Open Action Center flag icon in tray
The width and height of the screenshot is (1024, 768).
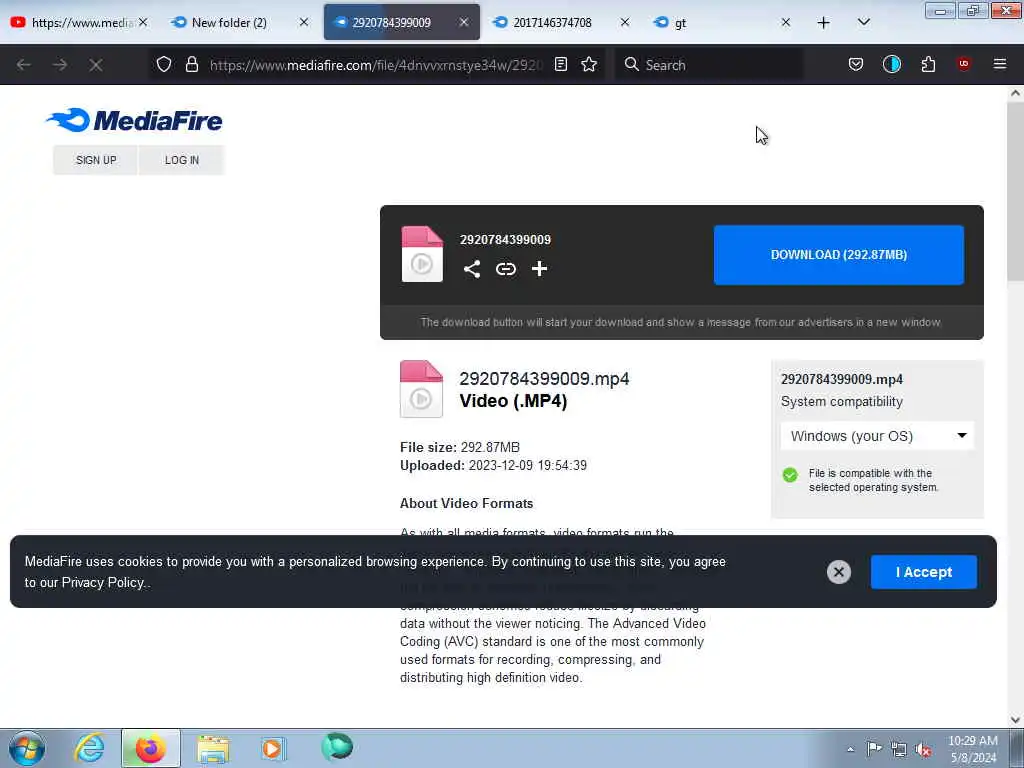coord(874,749)
